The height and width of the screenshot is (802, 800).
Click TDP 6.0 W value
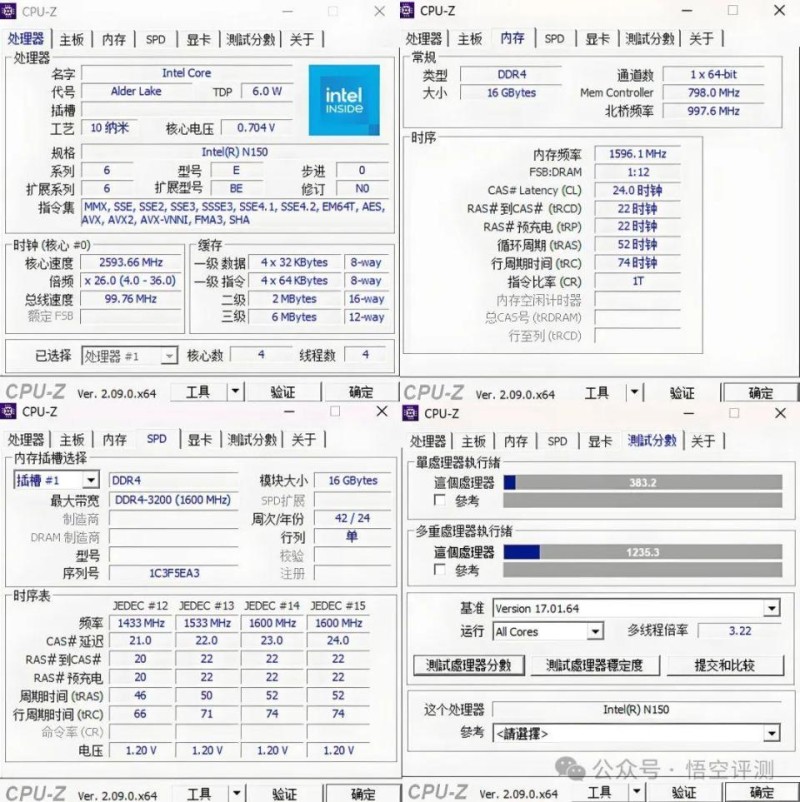click(267, 91)
